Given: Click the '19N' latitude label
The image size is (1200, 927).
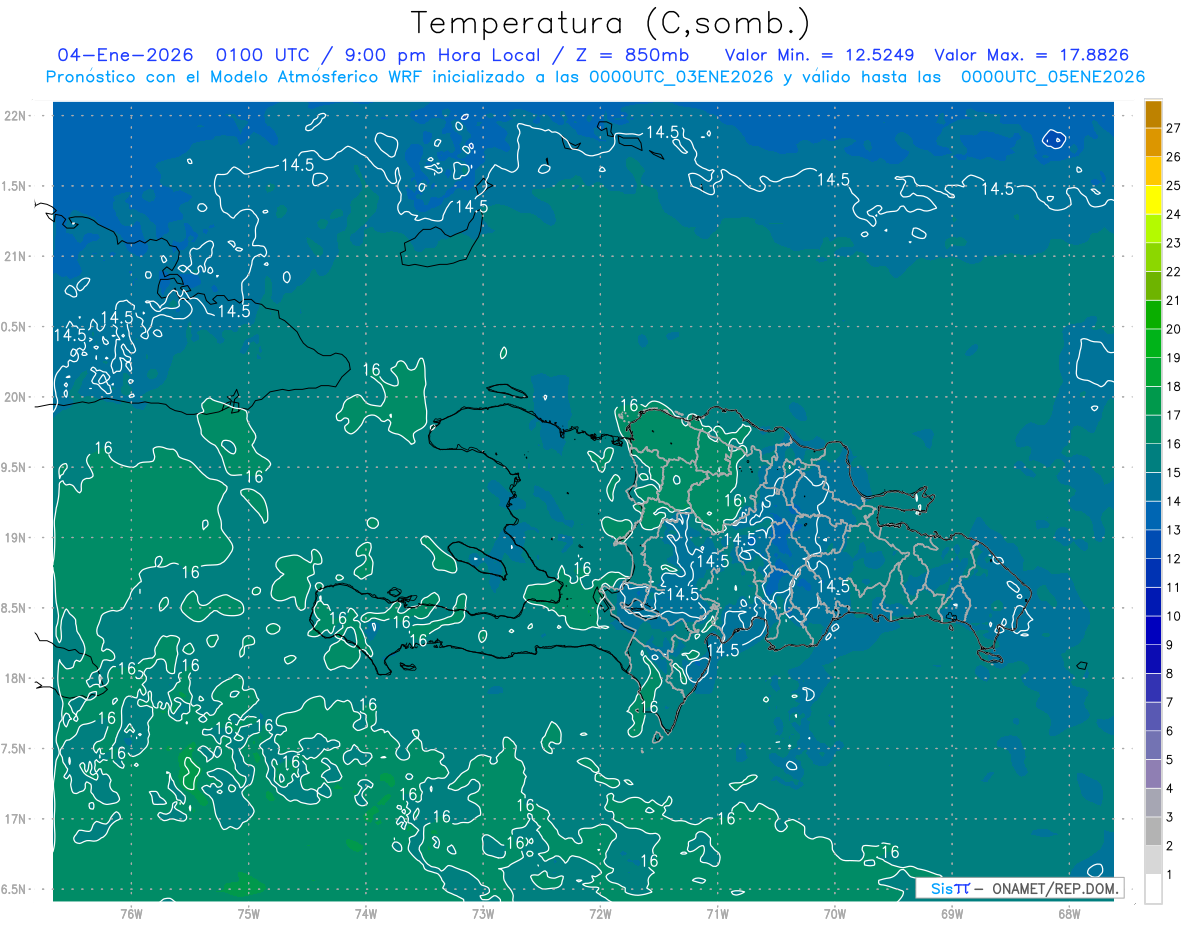Looking at the screenshot, I should pos(14,538).
